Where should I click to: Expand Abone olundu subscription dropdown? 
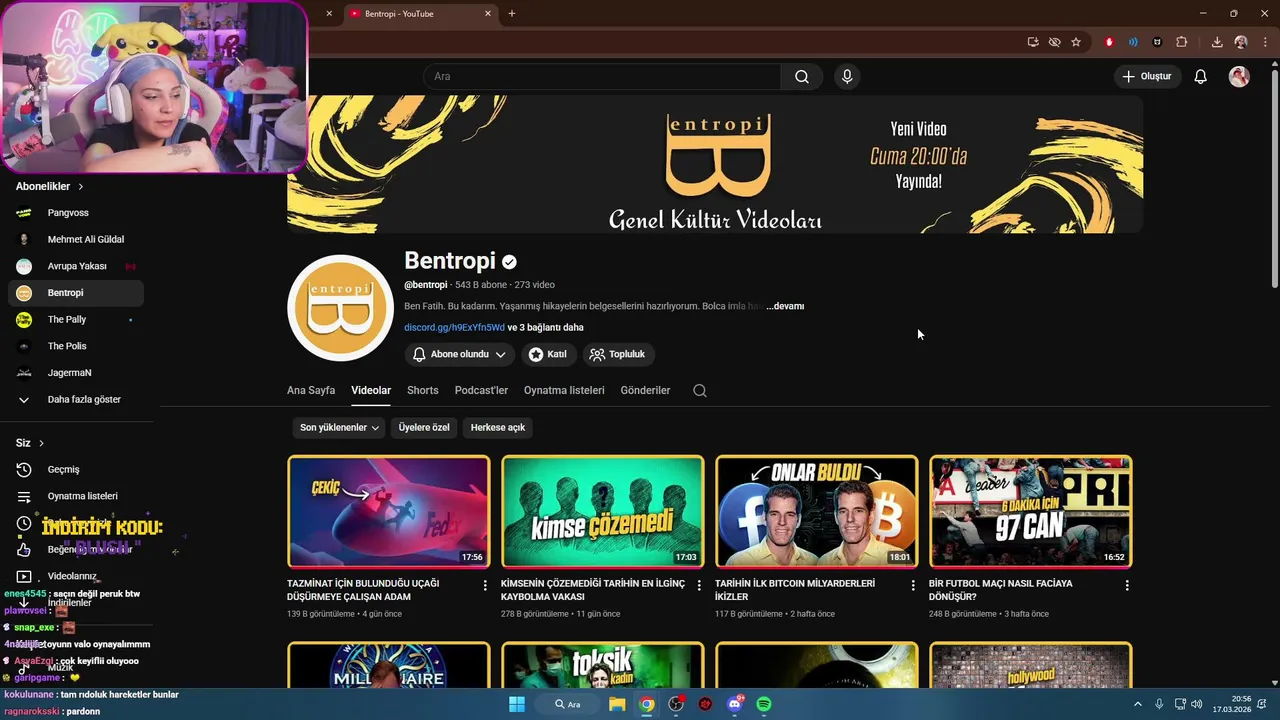459,354
